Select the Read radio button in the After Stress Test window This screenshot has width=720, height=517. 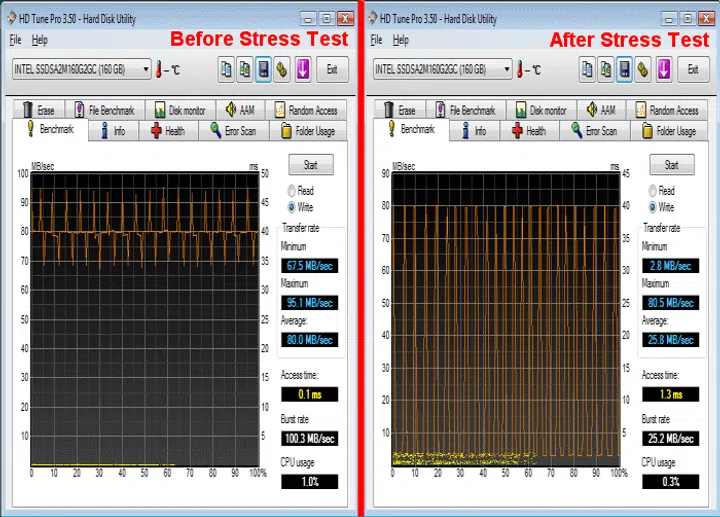654,190
